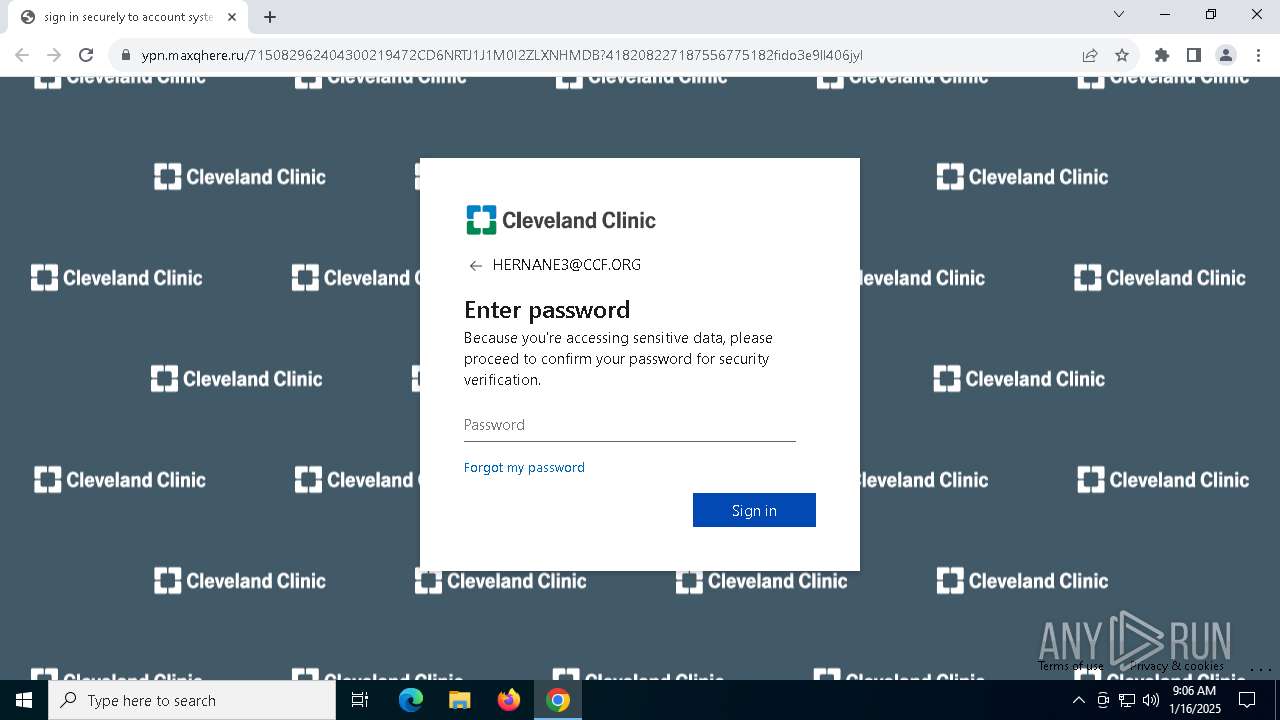
Task: Select the sign in securely tab
Action: click(x=129, y=17)
